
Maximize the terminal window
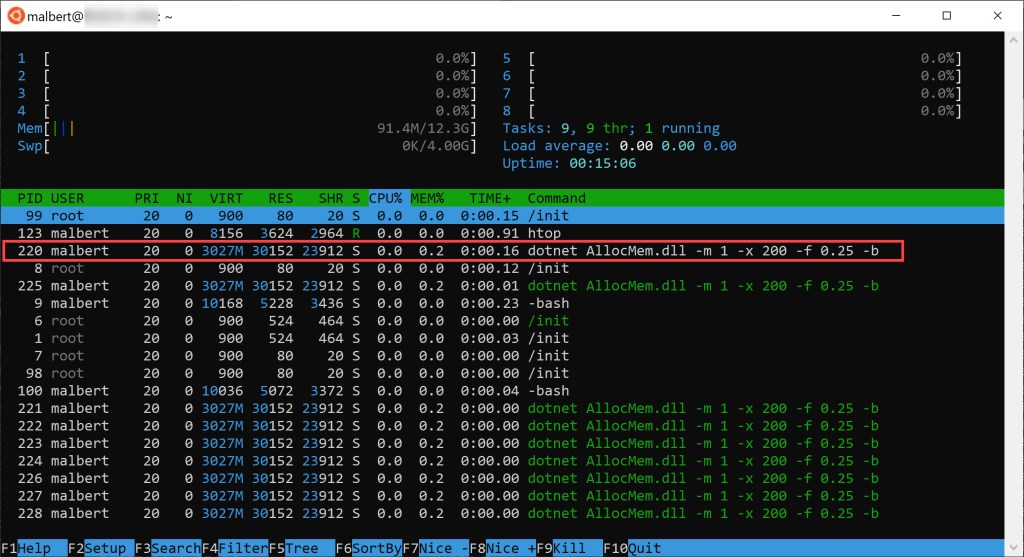tap(946, 15)
